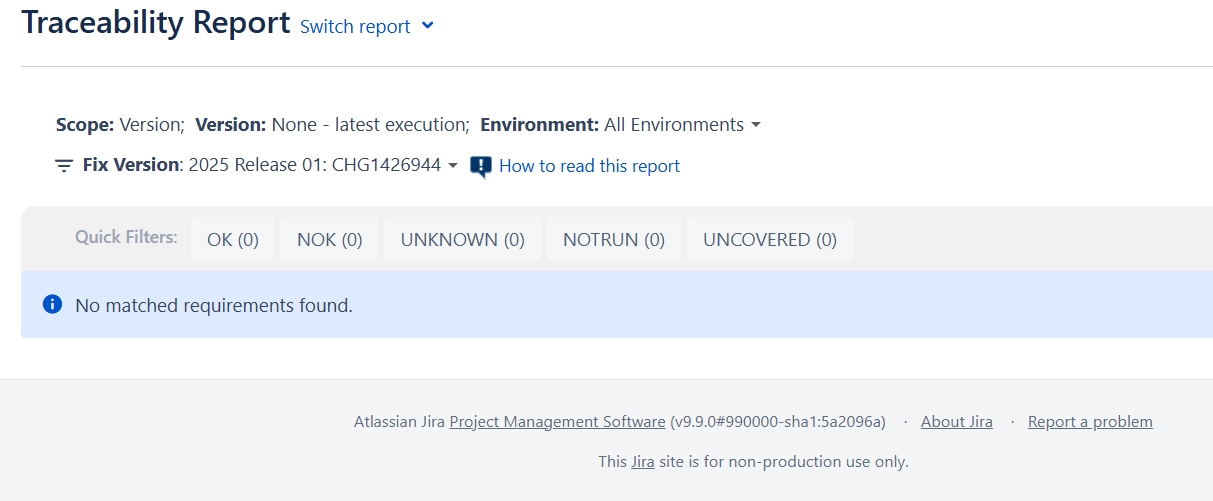Expand the All Environments dropdown
Screen dimensions: 1213x501
click(x=682, y=125)
